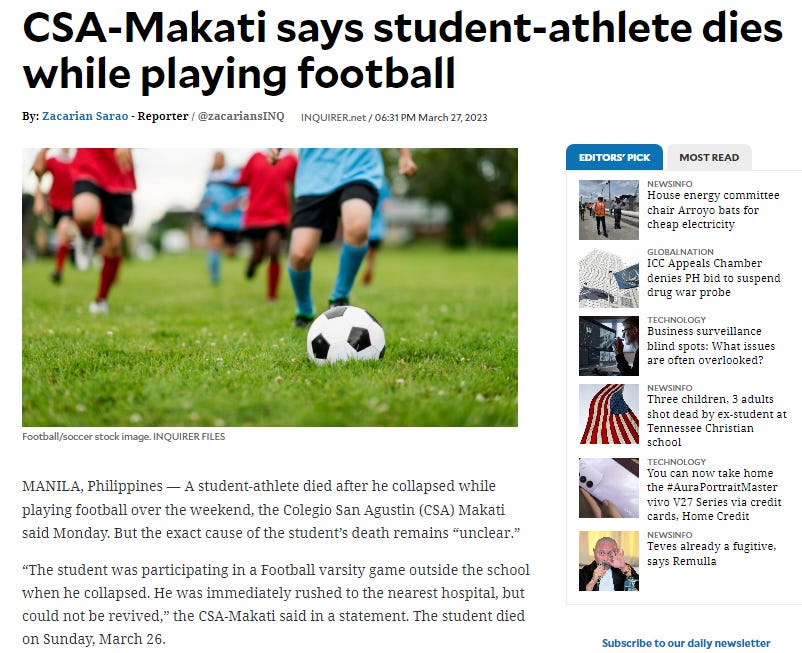The width and height of the screenshot is (802, 653).
Task: Click ICC building thumbnail image
Action: click(609, 278)
